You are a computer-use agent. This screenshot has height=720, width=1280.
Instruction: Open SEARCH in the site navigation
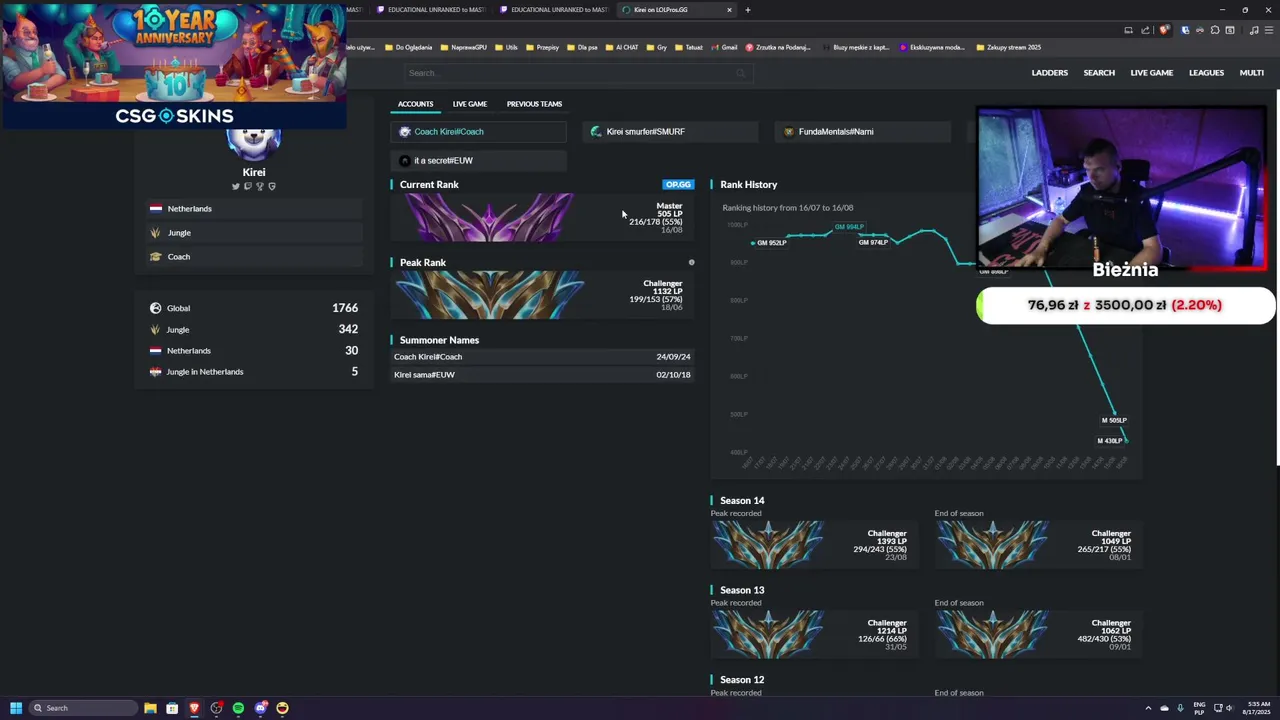1099,73
